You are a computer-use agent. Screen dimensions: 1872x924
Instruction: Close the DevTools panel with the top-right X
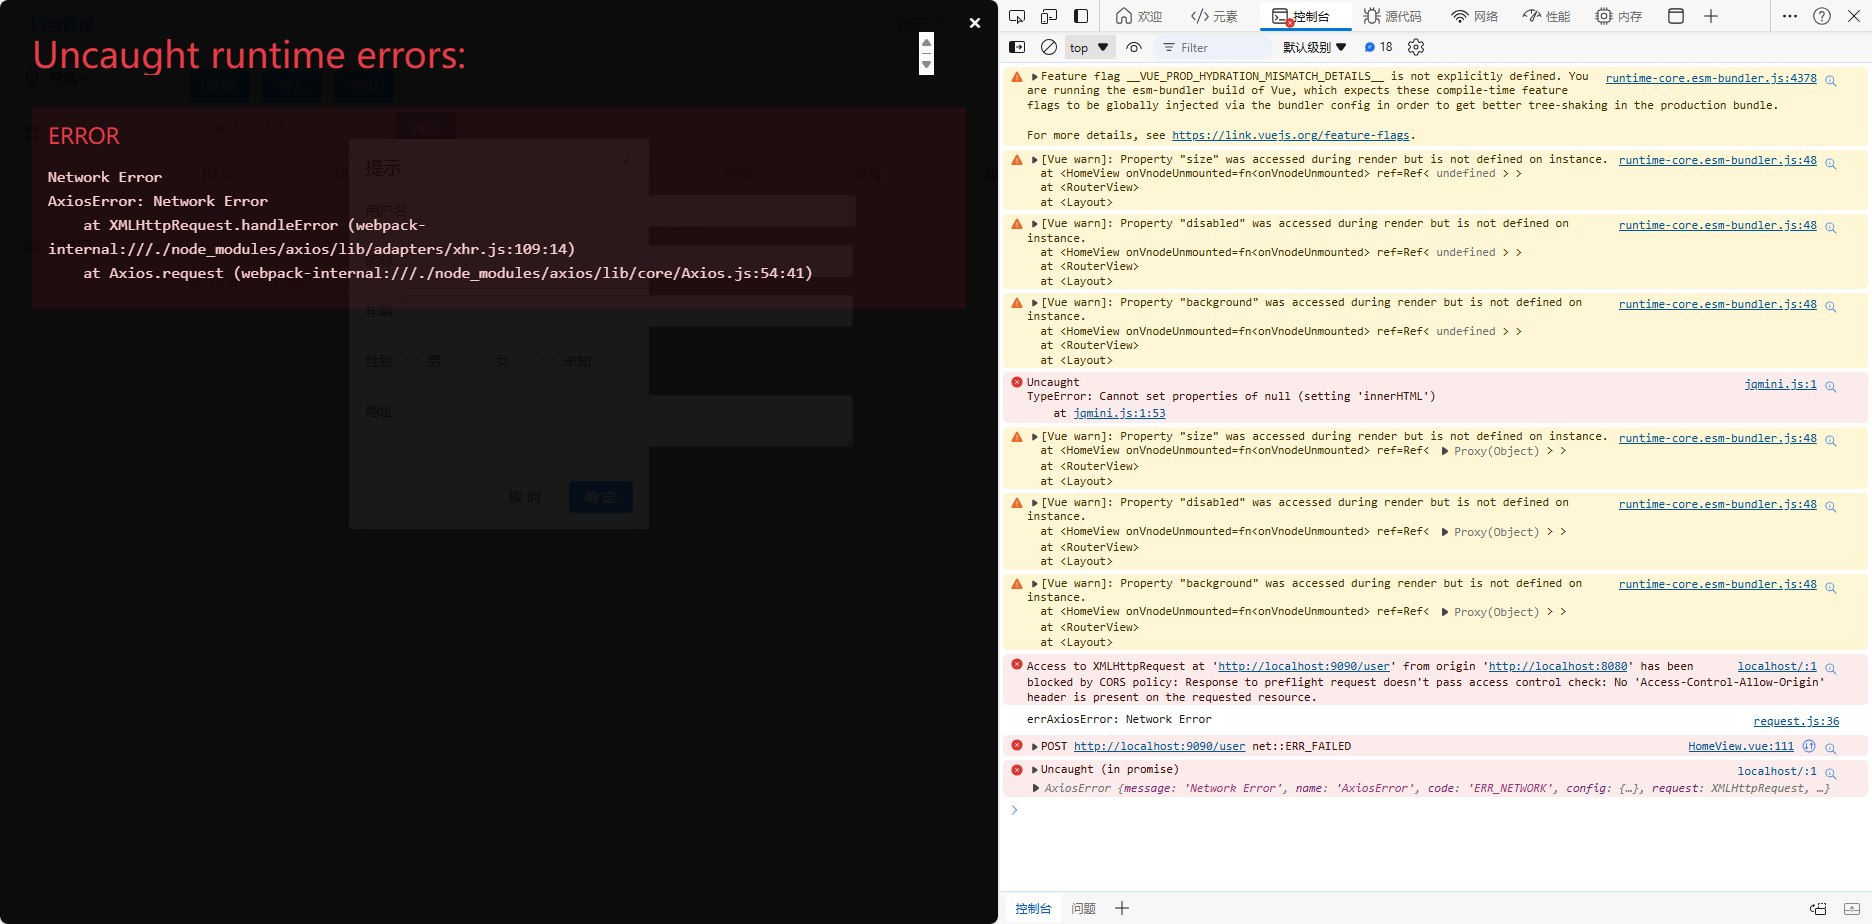(1854, 16)
